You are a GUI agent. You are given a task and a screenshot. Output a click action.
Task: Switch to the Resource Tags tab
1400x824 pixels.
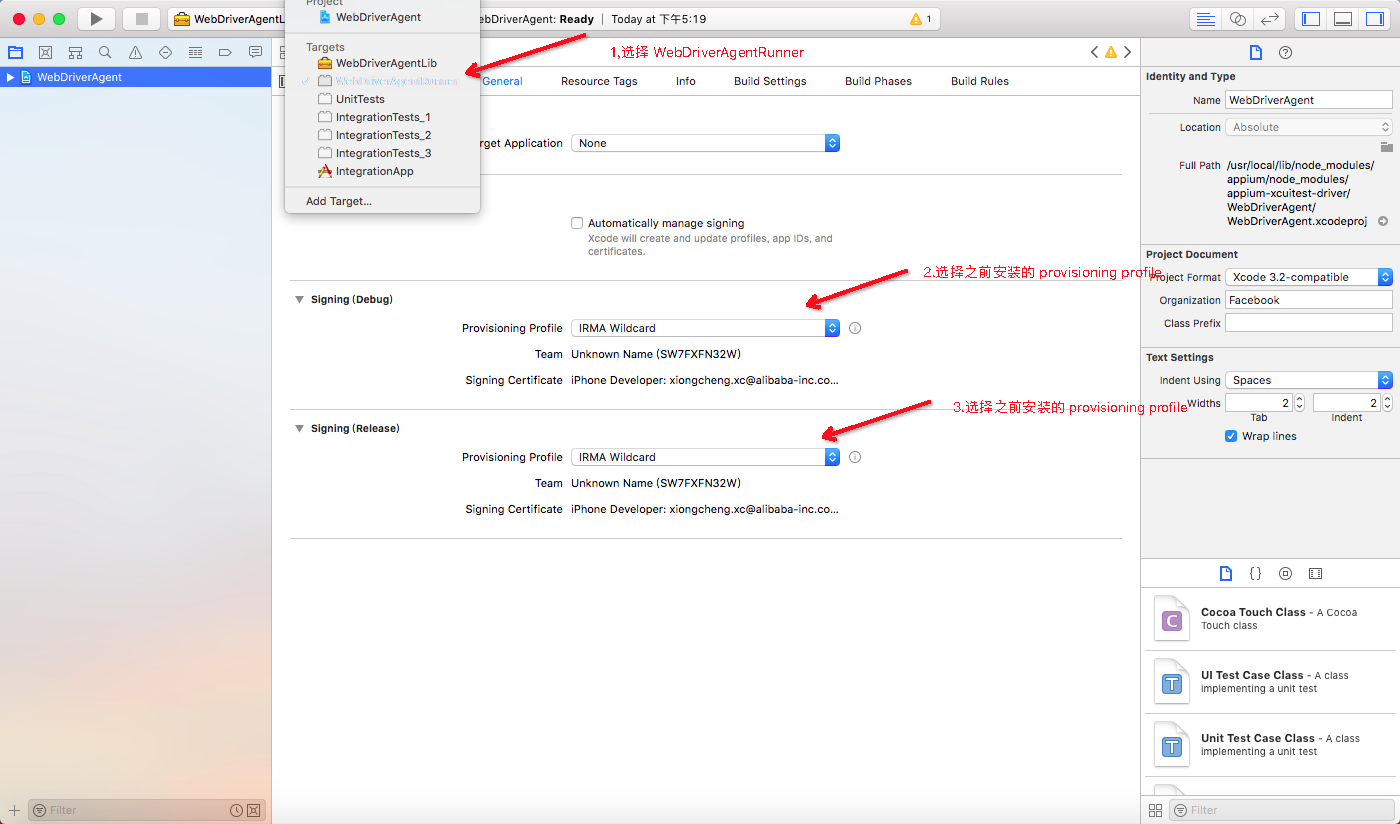click(x=599, y=81)
